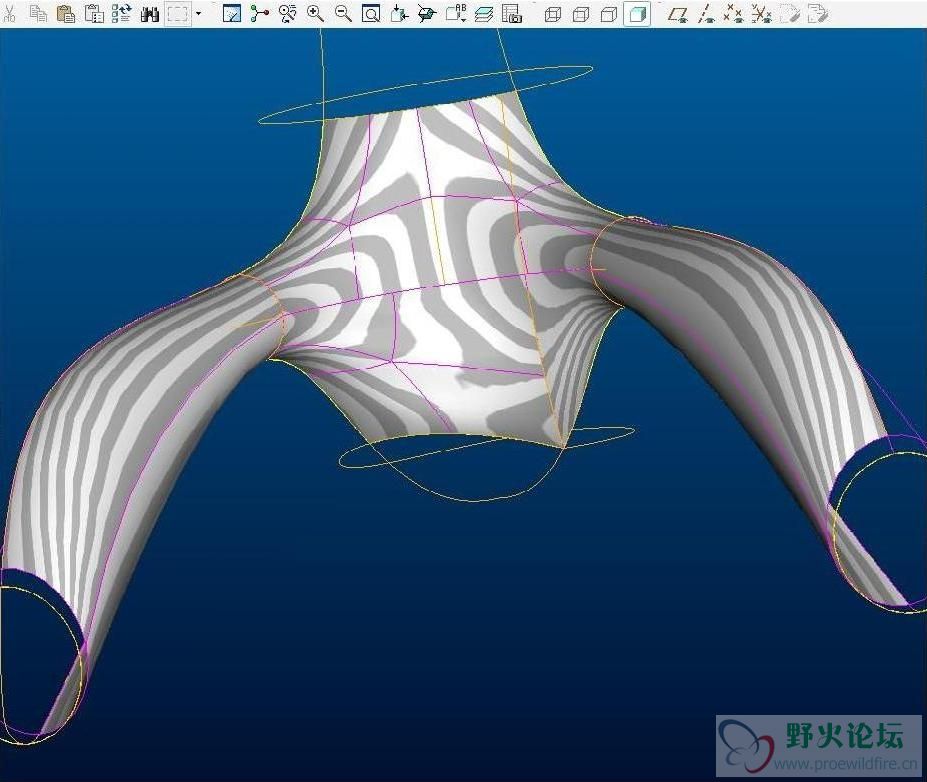This screenshot has height=782, width=927.
Task: Toggle datum axes display
Action: (x=705, y=14)
